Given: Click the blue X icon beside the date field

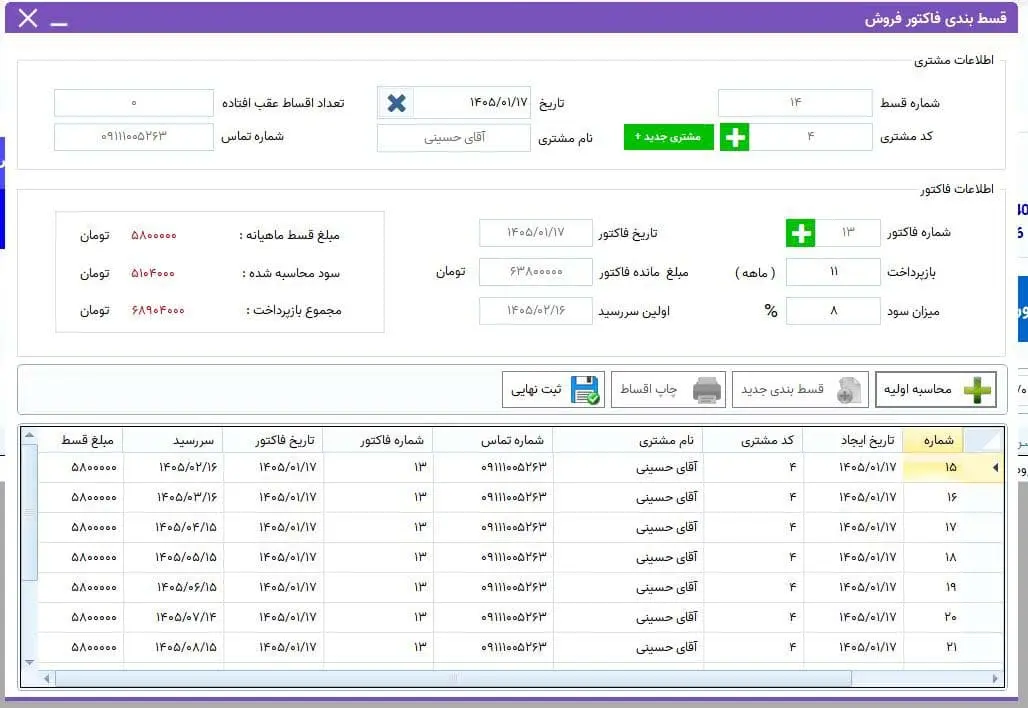Looking at the screenshot, I should point(397,103).
